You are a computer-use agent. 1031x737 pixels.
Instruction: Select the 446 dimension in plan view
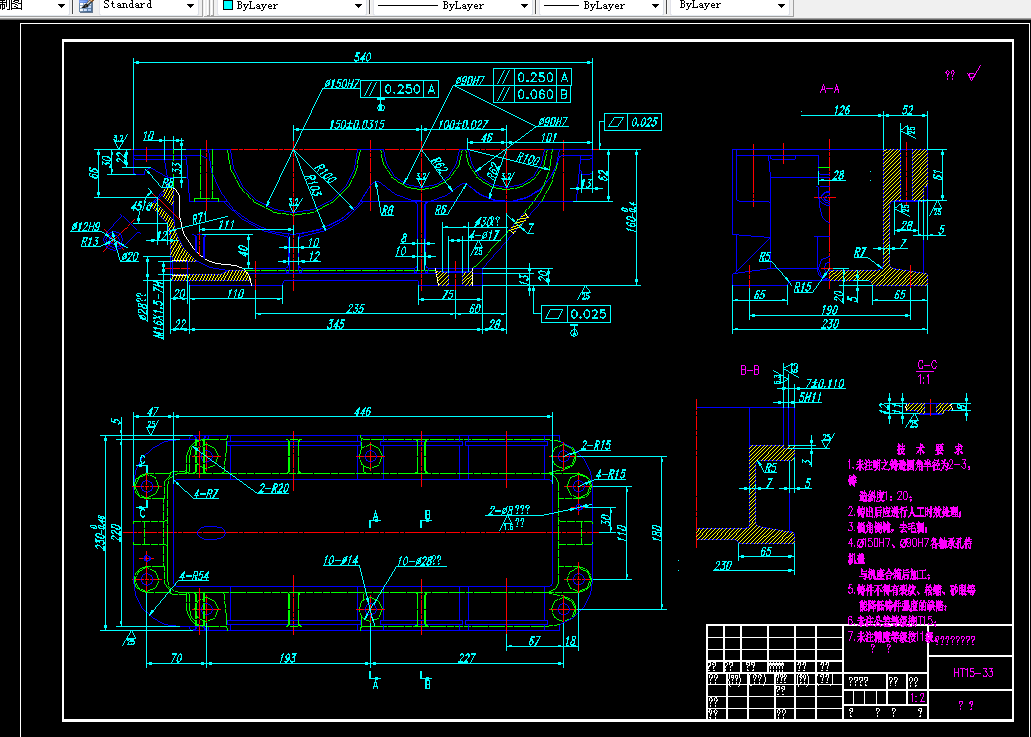click(x=362, y=412)
